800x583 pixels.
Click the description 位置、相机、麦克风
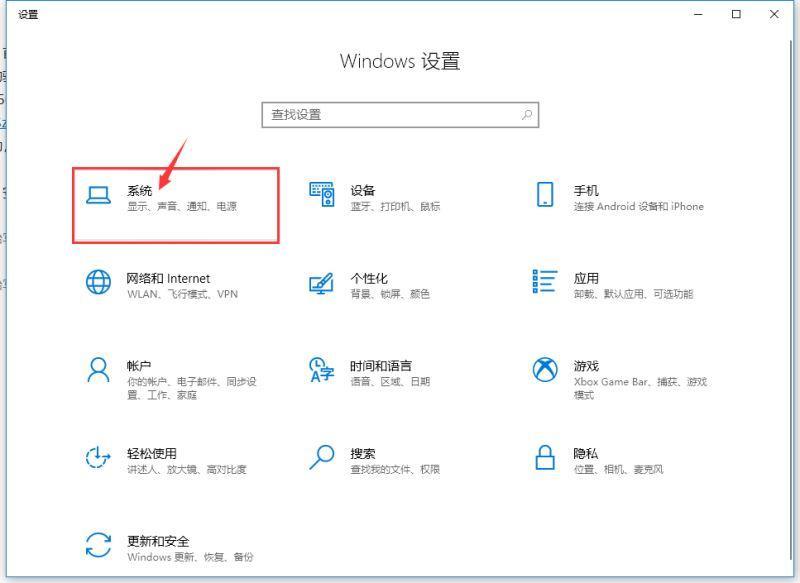[619, 469]
